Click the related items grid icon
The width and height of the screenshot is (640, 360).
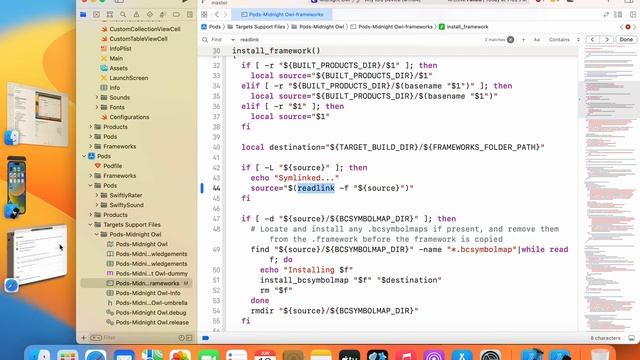pyautogui.click(x=204, y=14)
